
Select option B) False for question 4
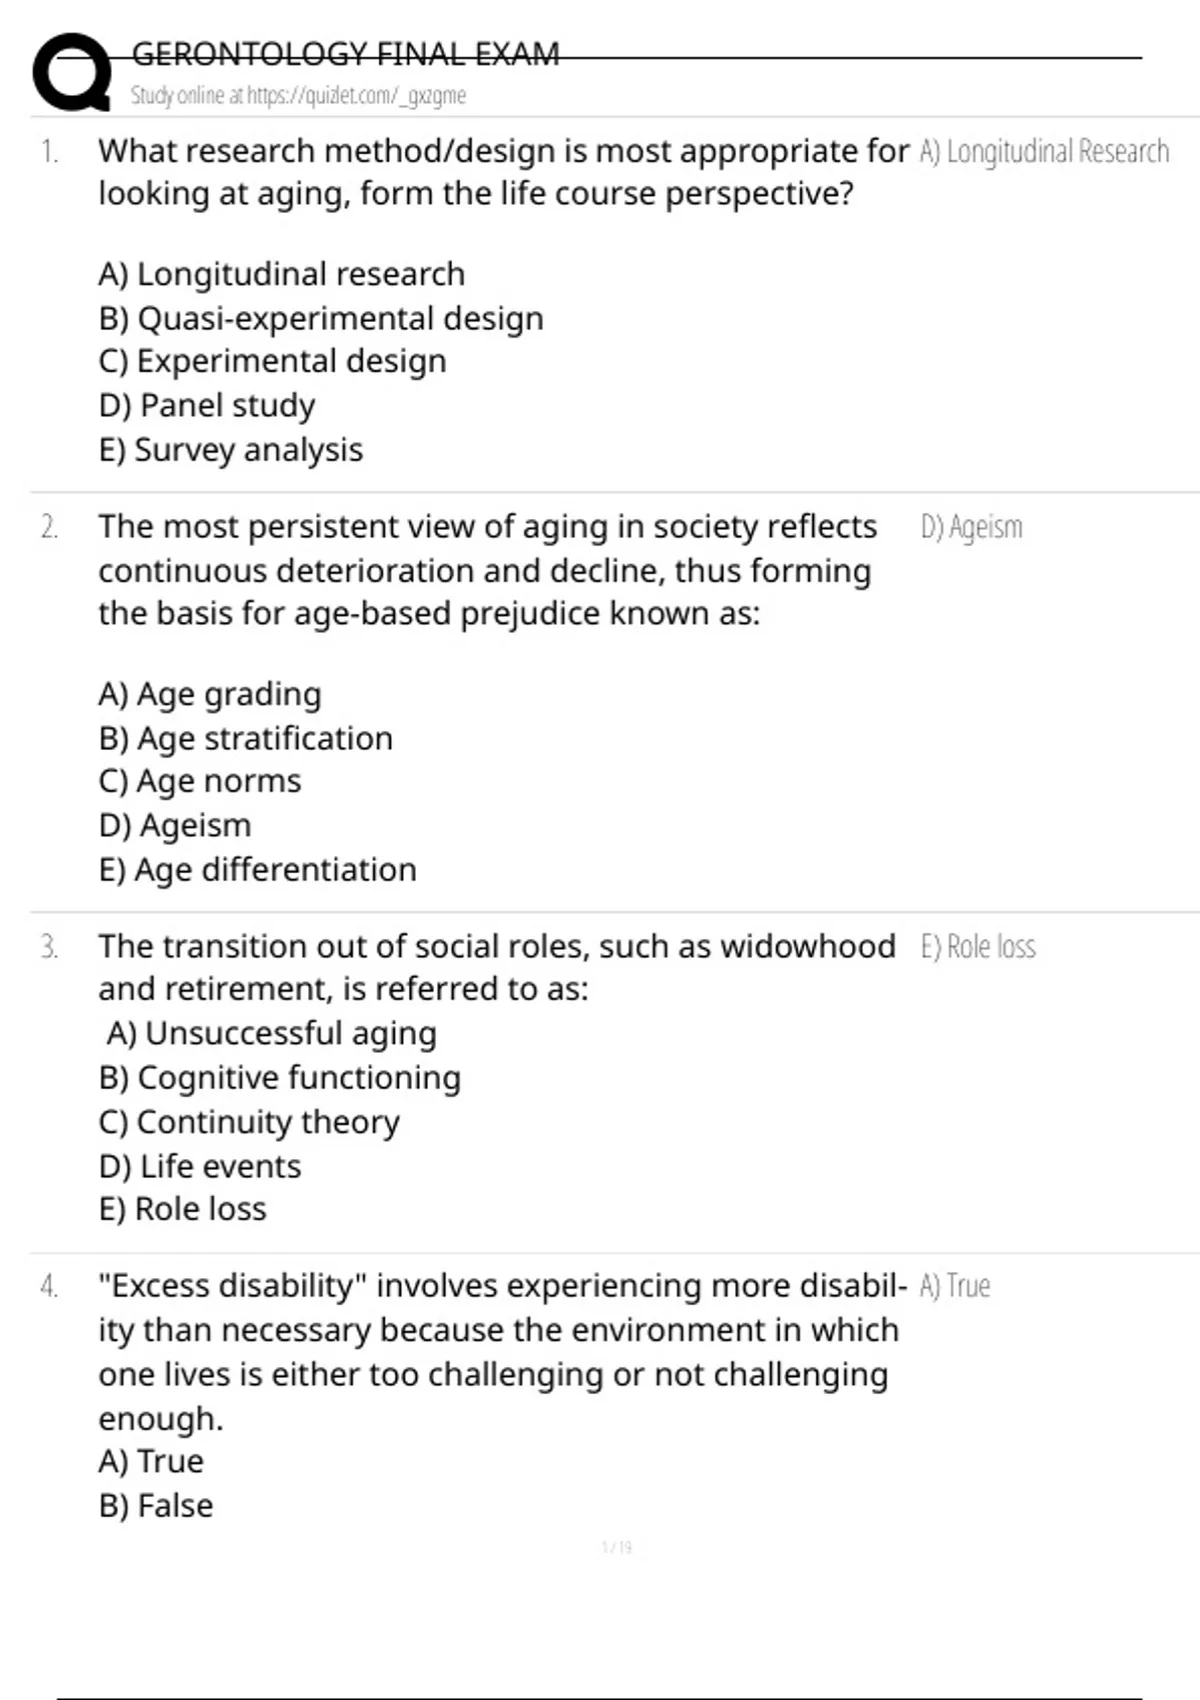pos(156,1506)
